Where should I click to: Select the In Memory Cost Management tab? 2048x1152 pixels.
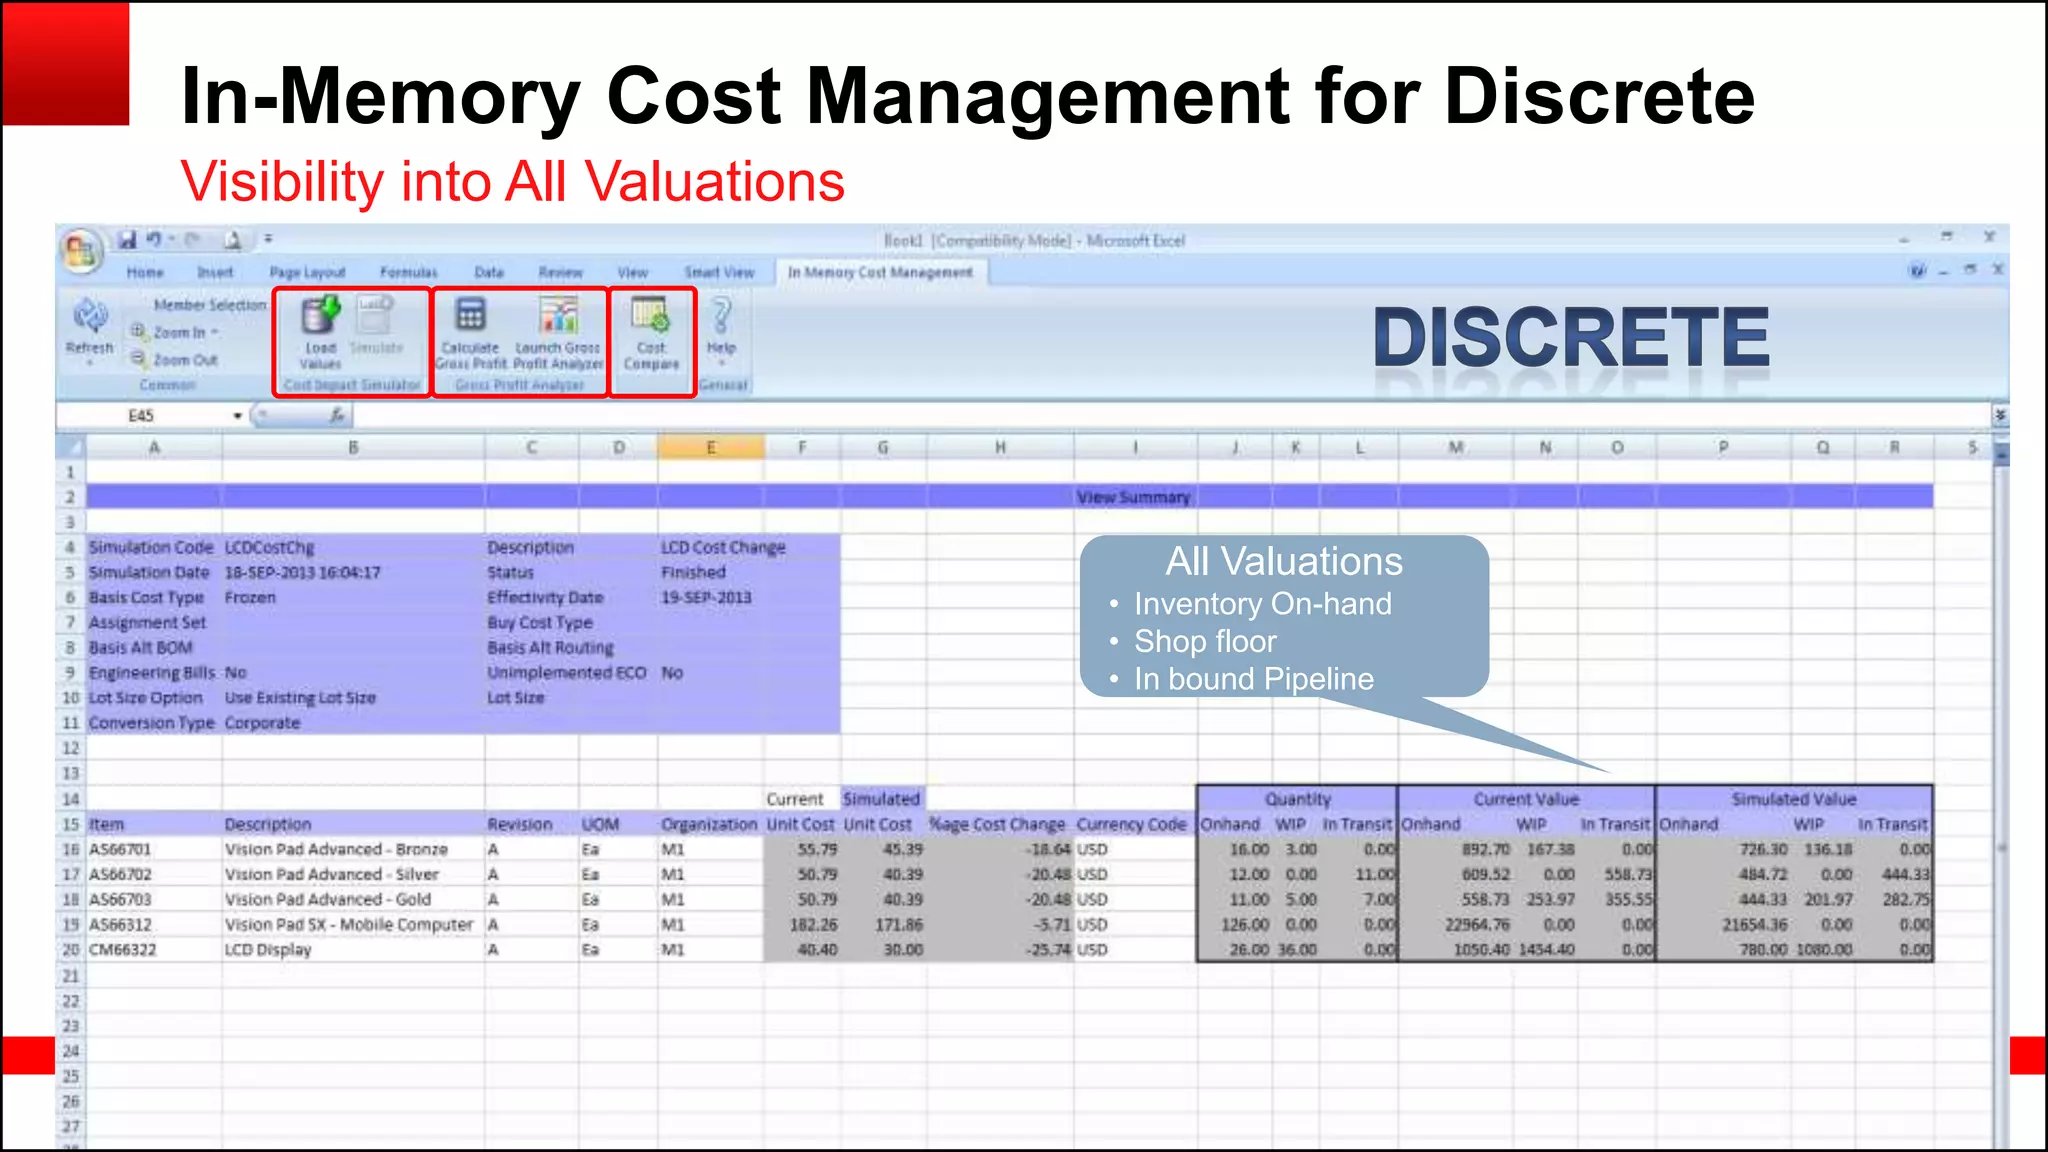point(880,272)
